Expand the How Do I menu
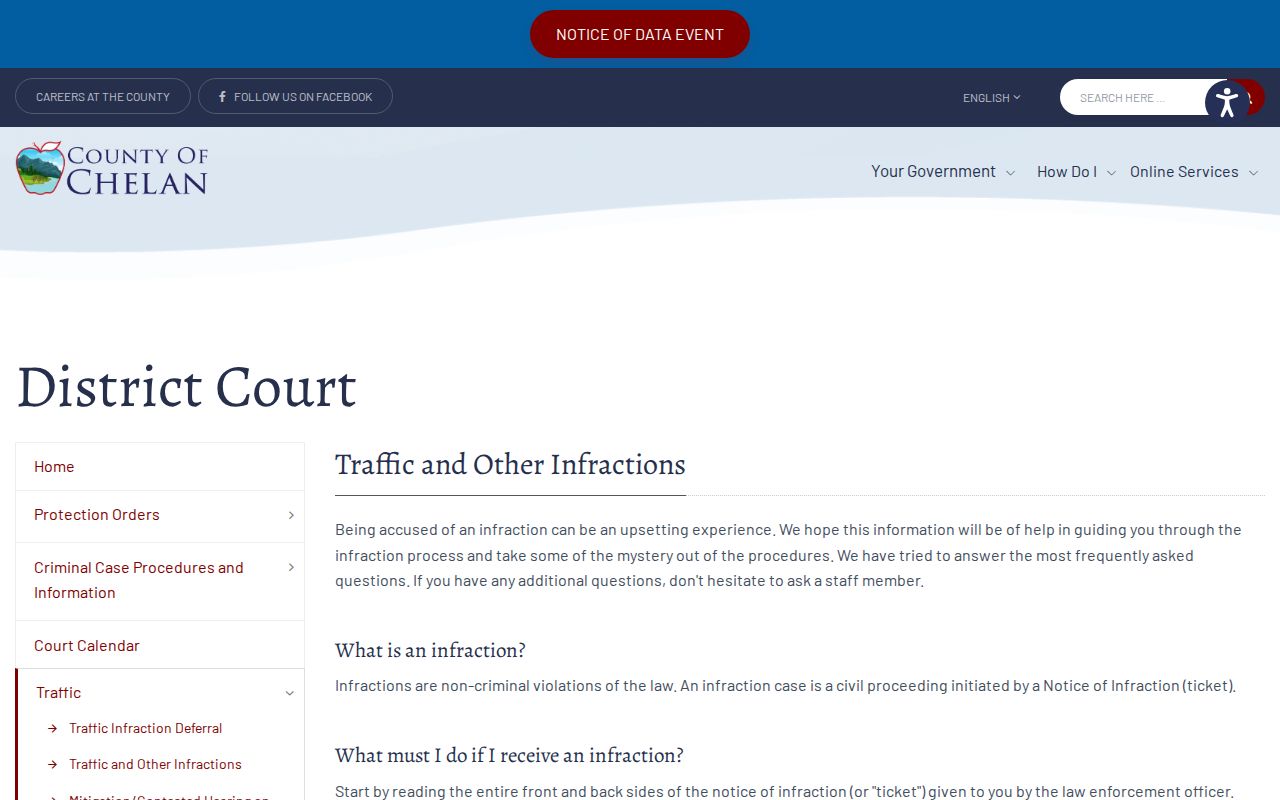1280x800 pixels. (1076, 172)
